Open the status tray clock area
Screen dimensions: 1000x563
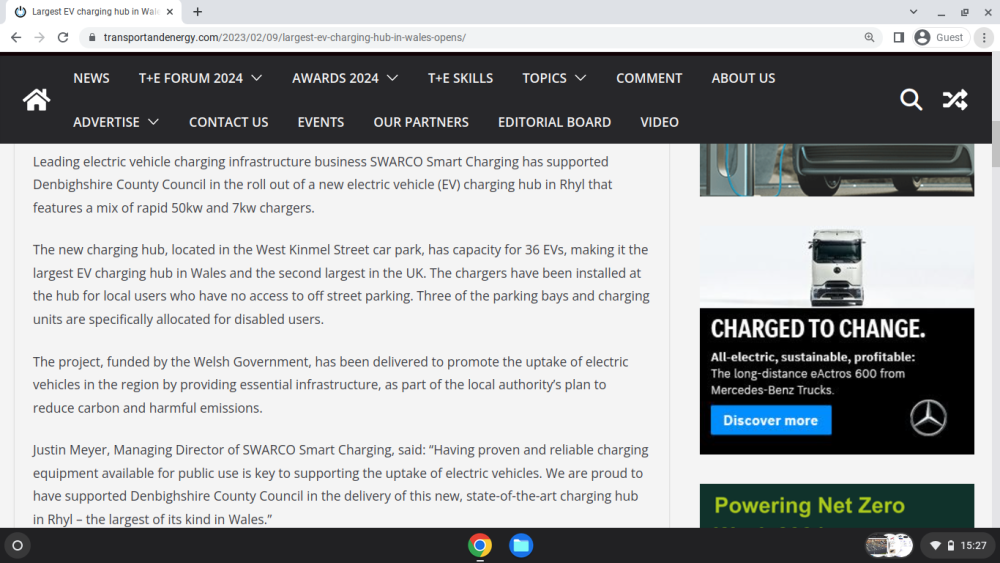[957, 545]
